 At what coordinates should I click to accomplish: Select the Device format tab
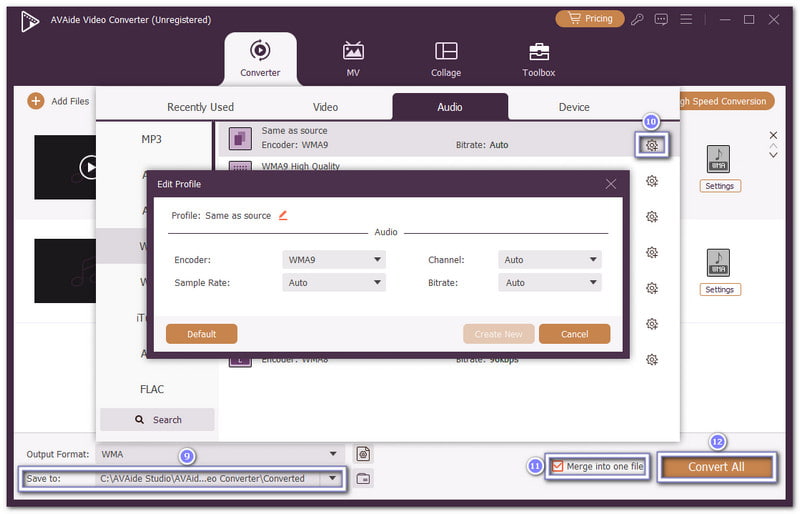[574, 107]
